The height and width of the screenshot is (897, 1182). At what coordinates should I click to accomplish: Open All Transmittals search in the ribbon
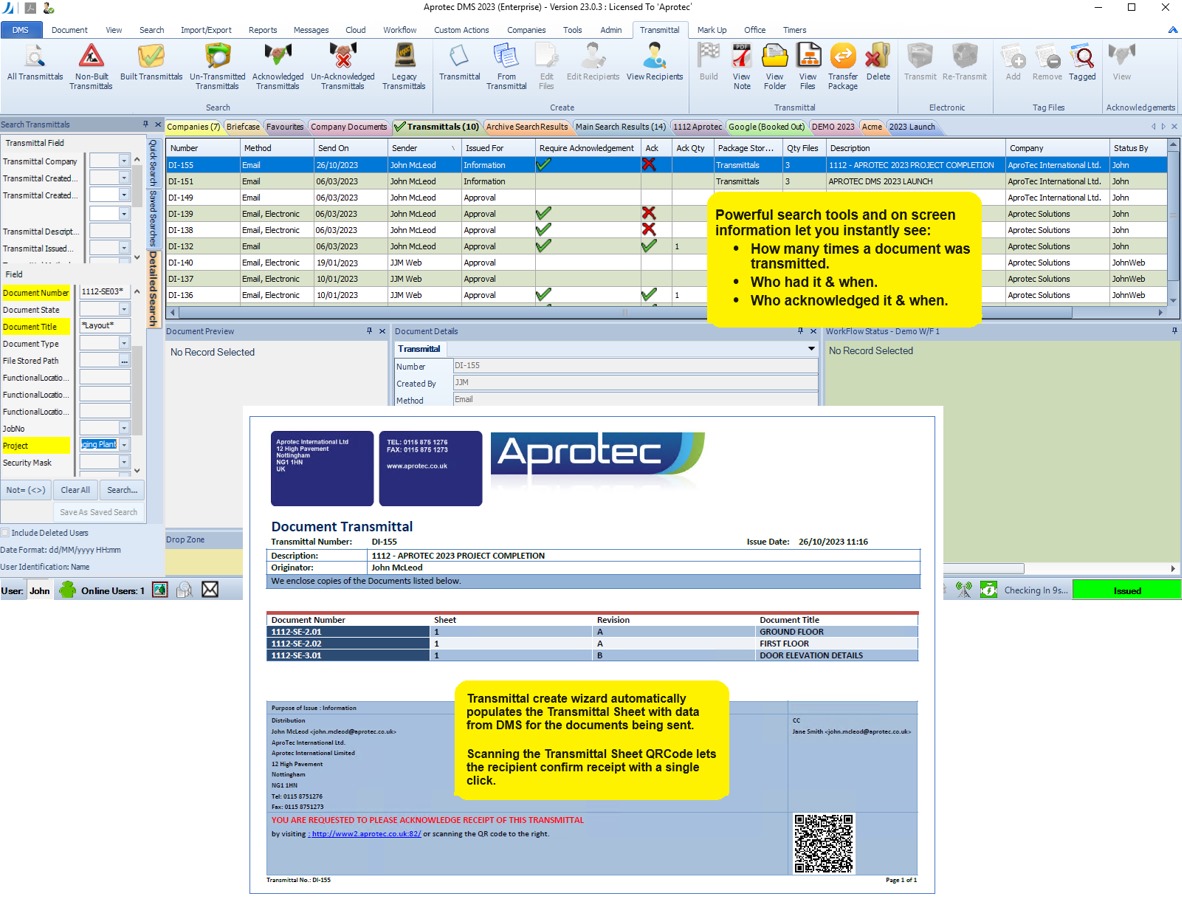click(35, 63)
